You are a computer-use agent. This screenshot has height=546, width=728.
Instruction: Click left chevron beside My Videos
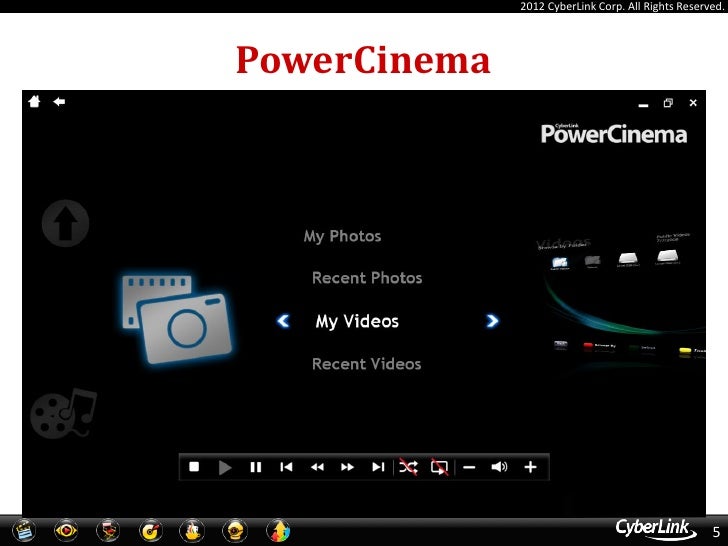(283, 321)
